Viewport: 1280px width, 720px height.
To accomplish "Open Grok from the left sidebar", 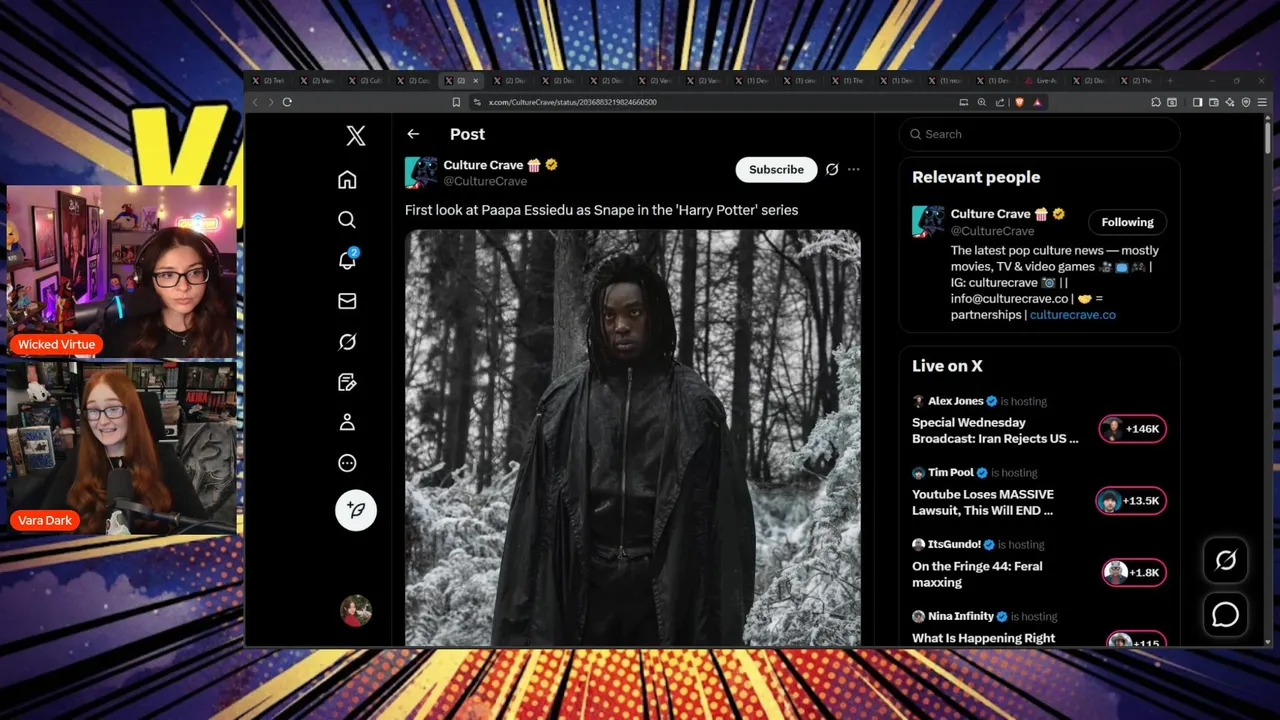I will pyautogui.click(x=347, y=342).
